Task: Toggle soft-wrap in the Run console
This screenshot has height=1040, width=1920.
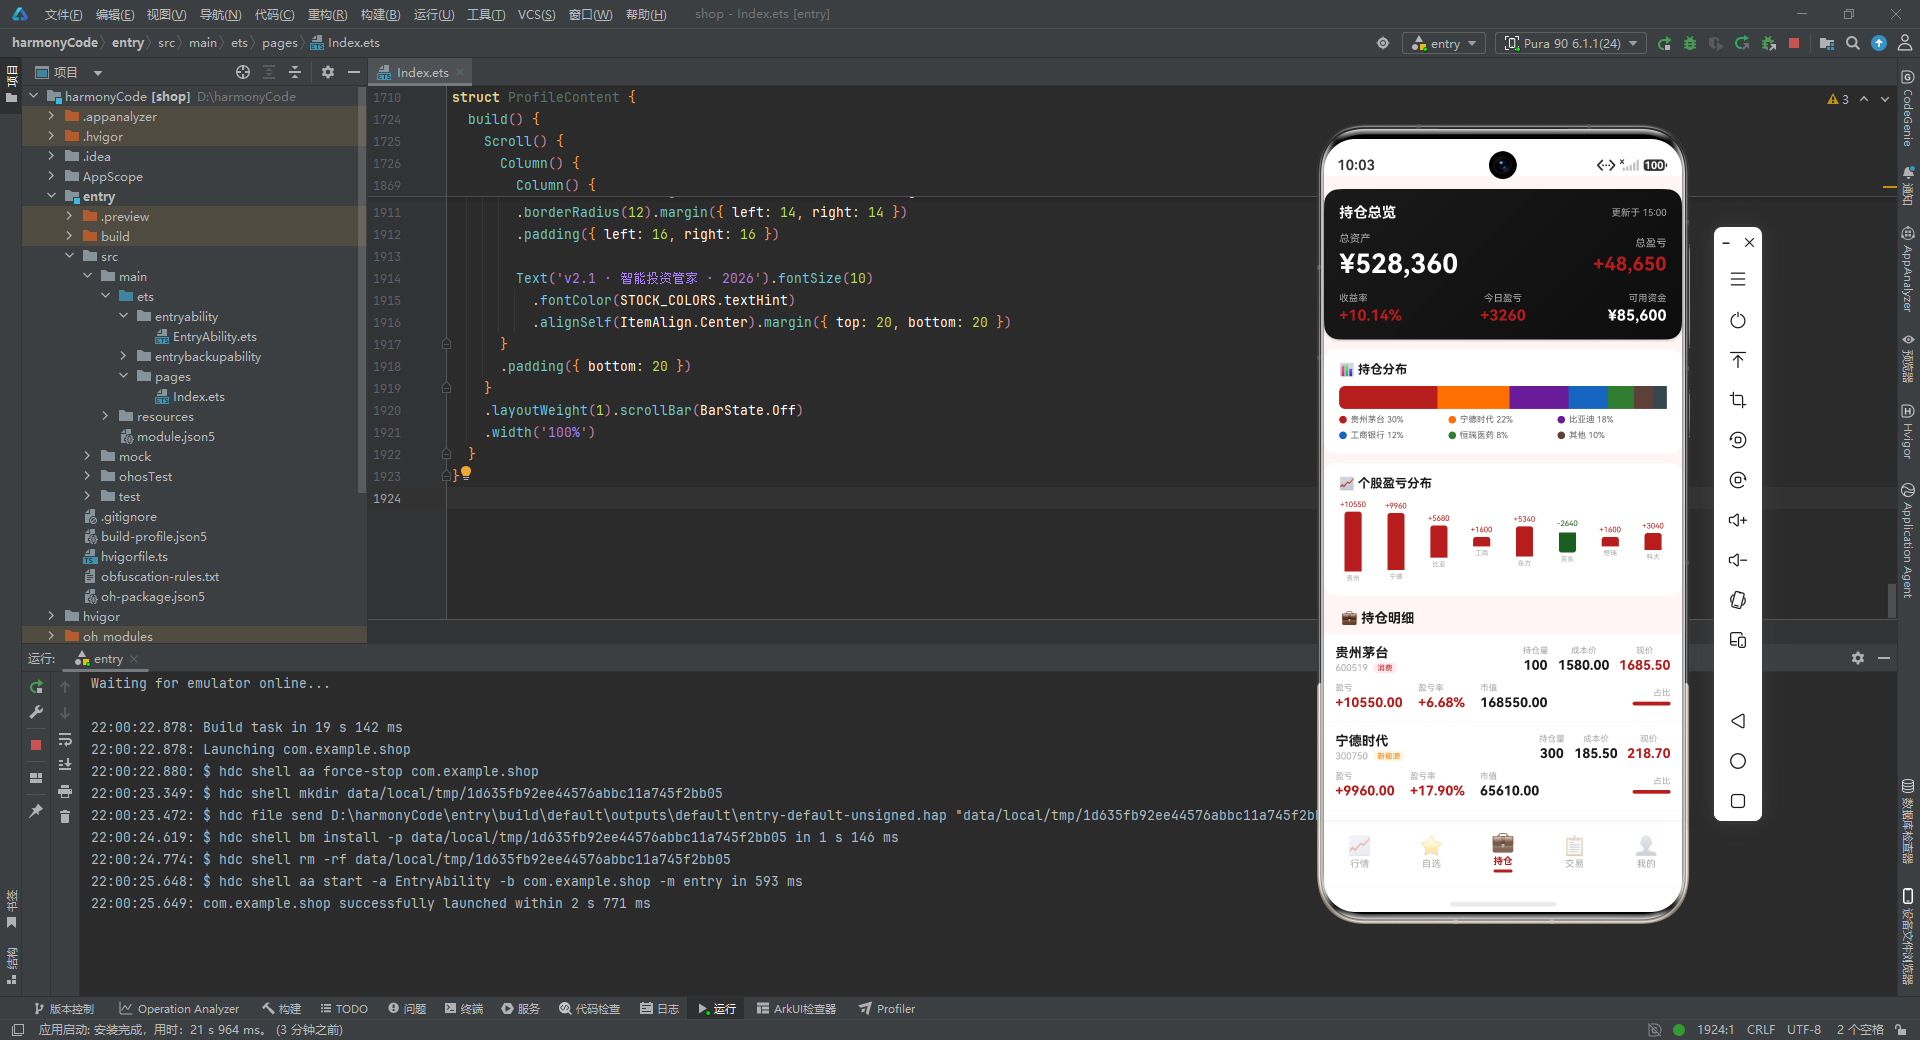Action: tap(65, 739)
